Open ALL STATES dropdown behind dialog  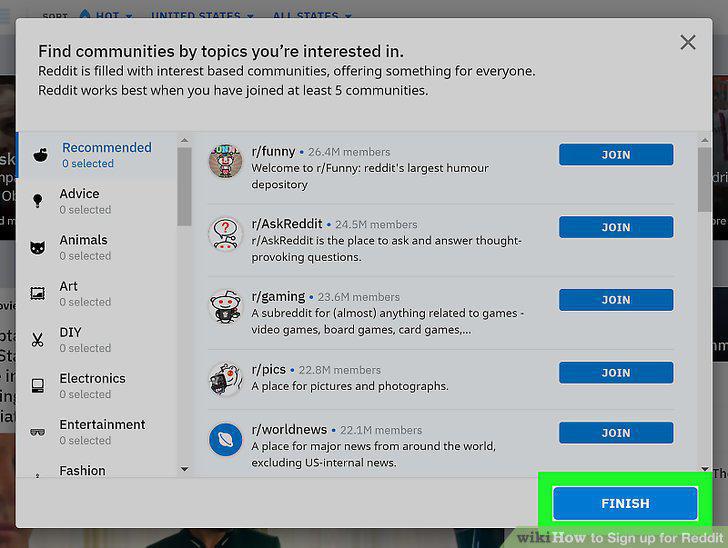[312, 15]
